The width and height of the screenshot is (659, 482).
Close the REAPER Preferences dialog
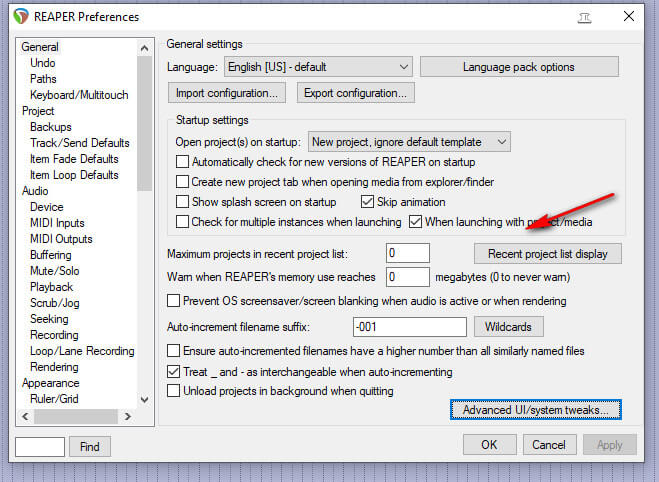click(x=629, y=16)
